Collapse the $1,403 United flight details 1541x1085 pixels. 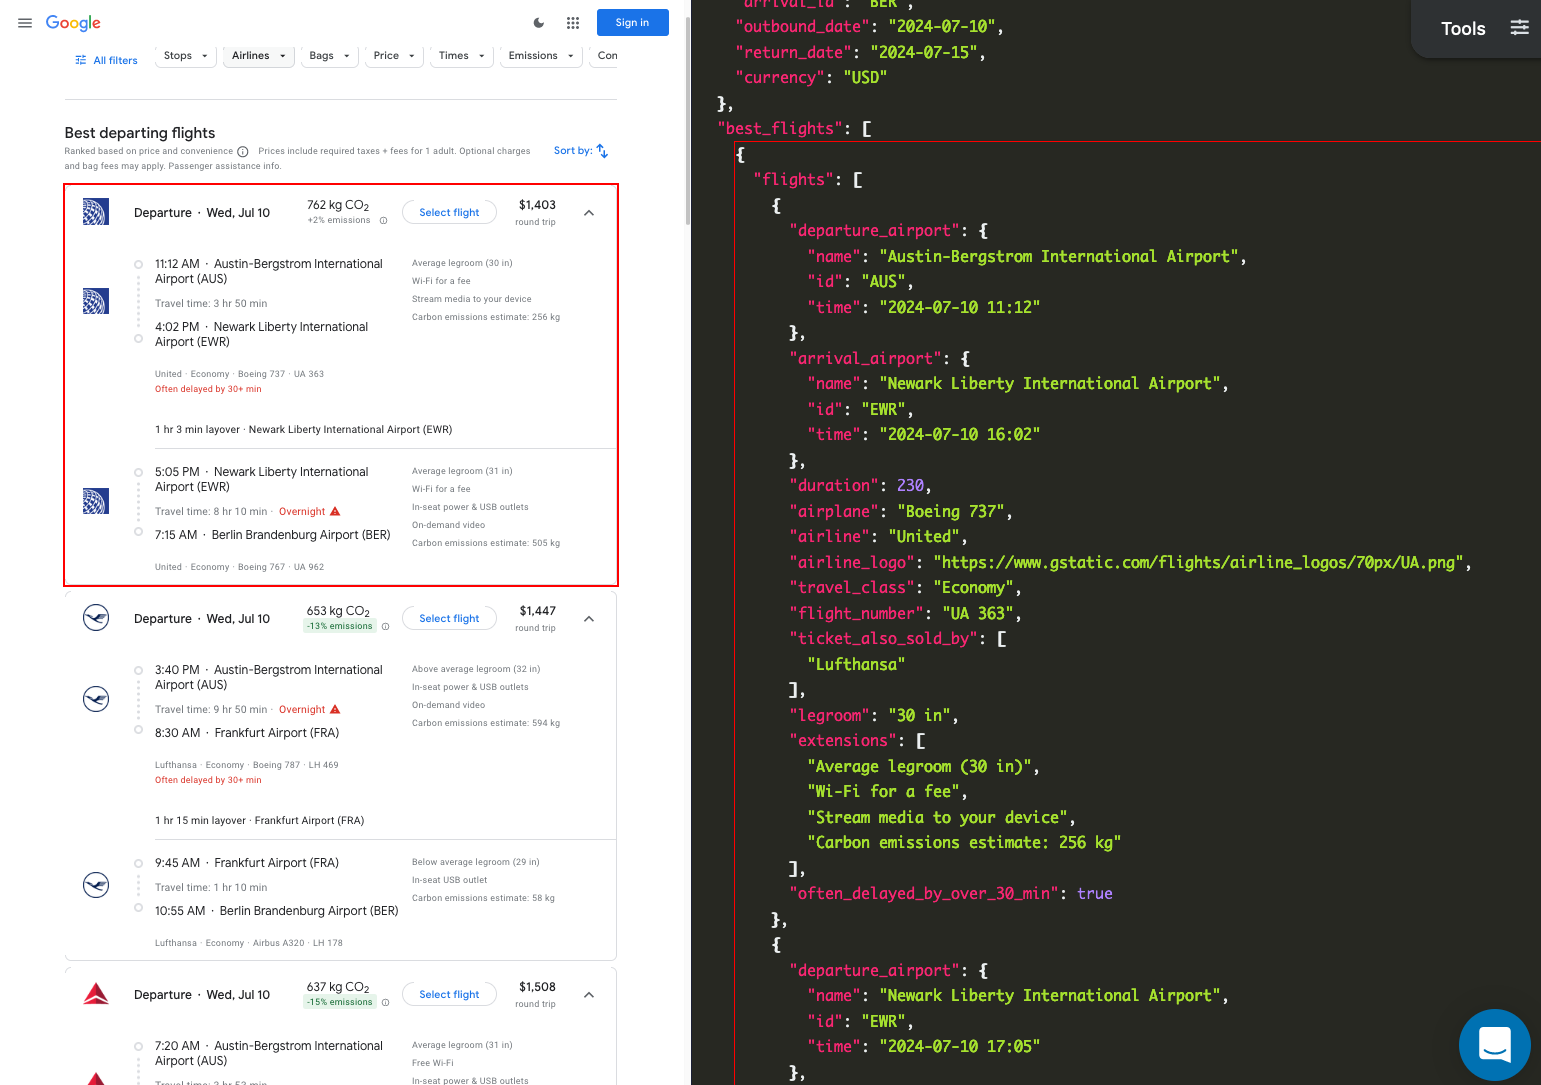coord(589,213)
